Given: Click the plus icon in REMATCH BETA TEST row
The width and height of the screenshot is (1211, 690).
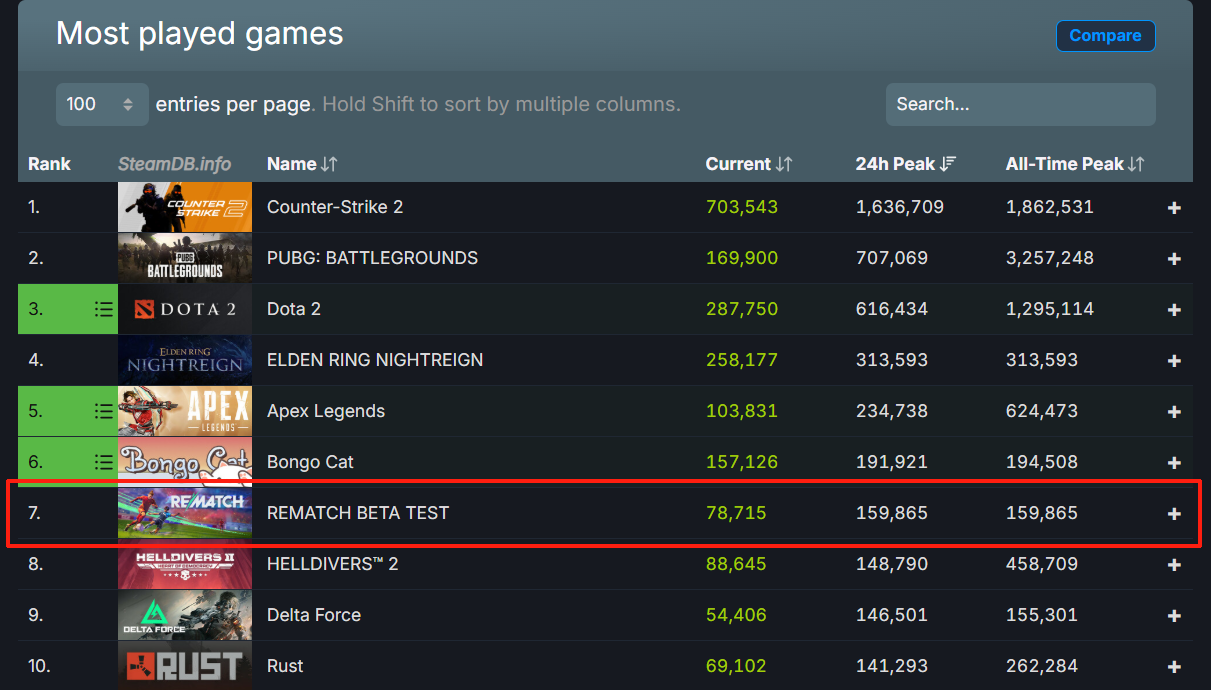Looking at the screenshot, I should click(x=1174, y=514).
